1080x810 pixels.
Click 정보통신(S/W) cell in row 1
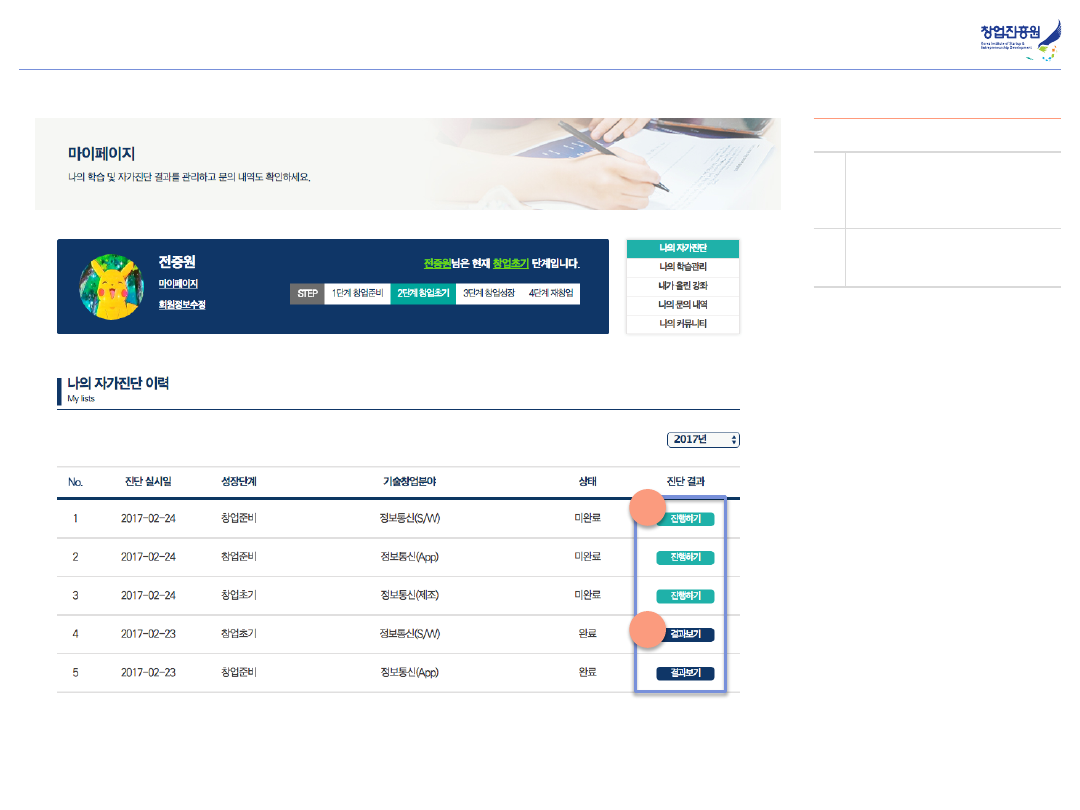[410, 518]
